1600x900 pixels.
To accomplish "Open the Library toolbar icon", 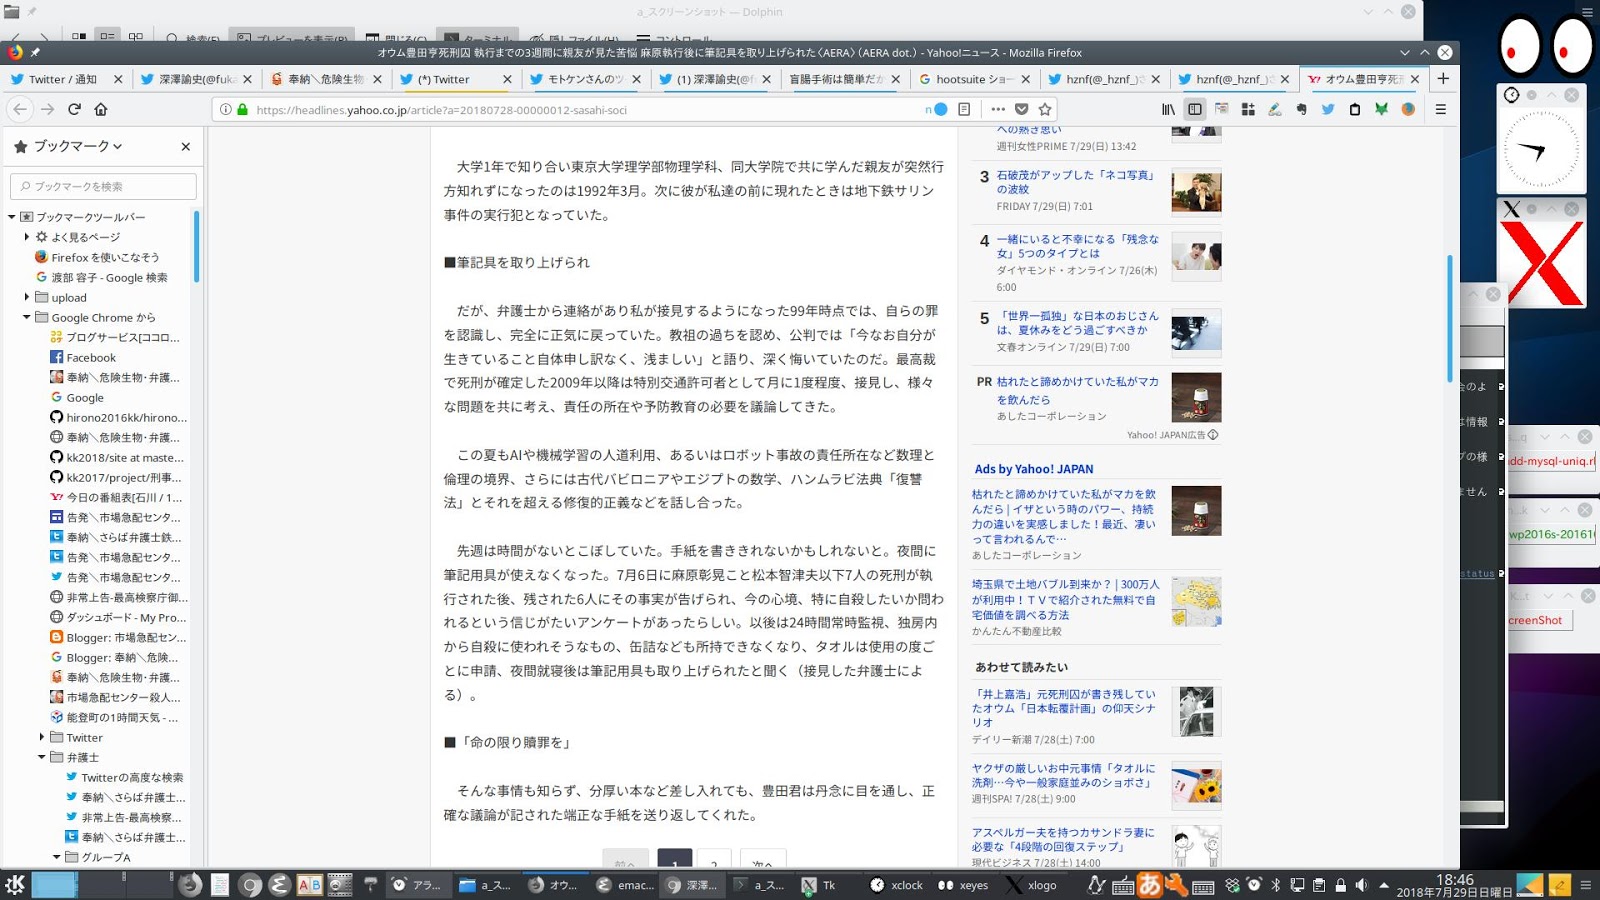I will click(1168, 109).
